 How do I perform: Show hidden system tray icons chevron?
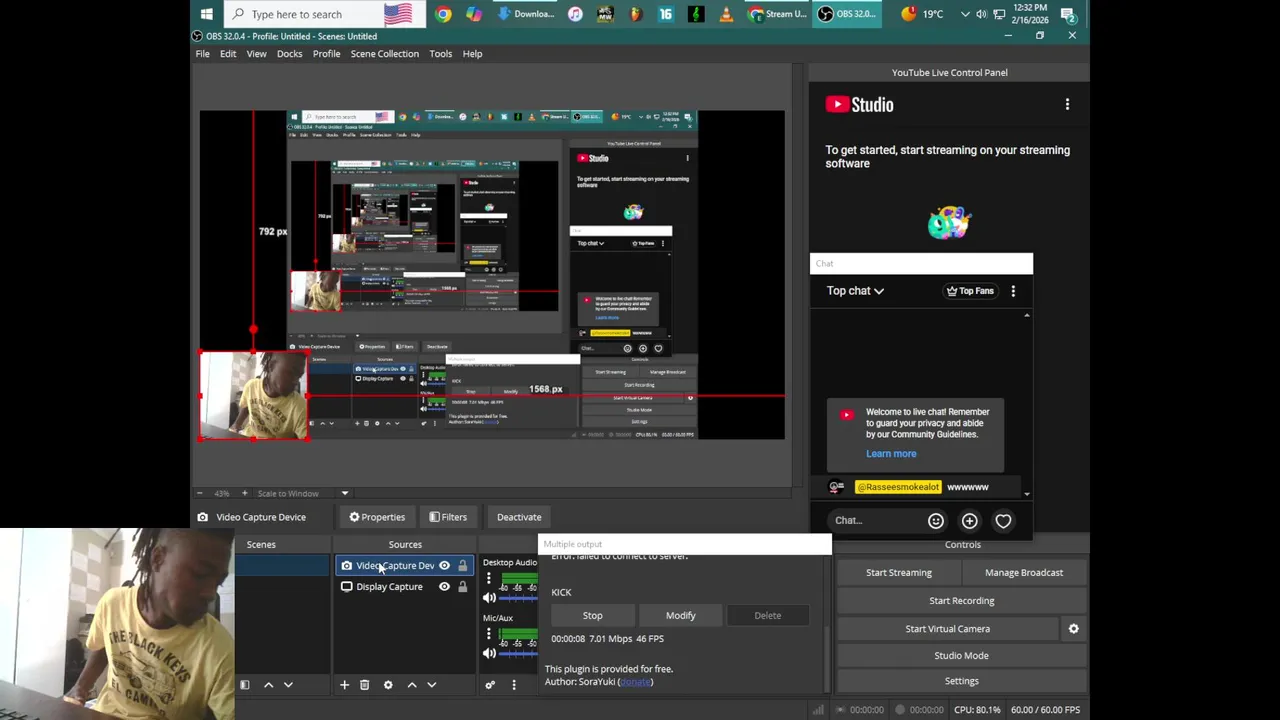[x=965, y=14]
